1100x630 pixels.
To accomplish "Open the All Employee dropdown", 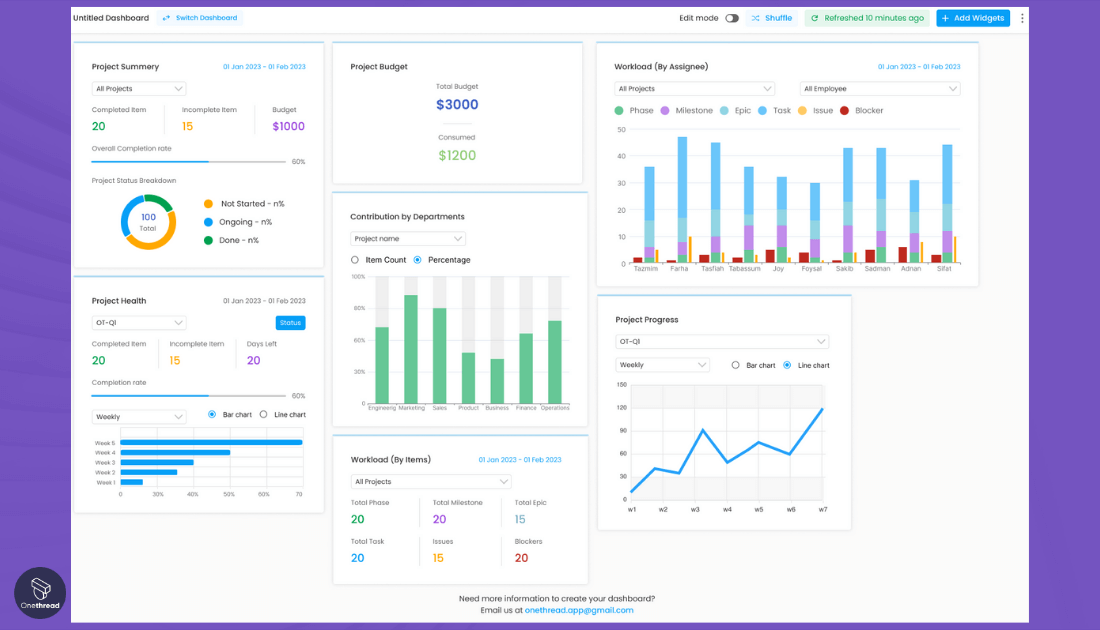I will pyautogui.click(x=880, y=88).
